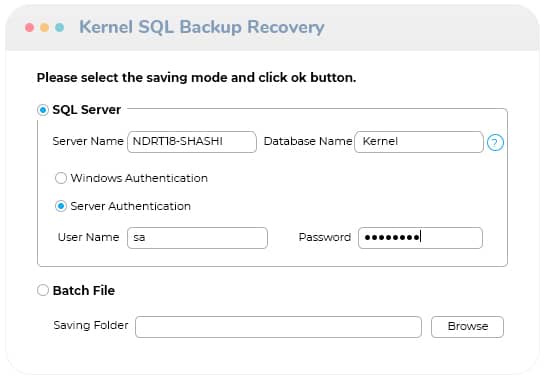Select the Batch File saving mode
545x380 pixels.
coord(43,290)
